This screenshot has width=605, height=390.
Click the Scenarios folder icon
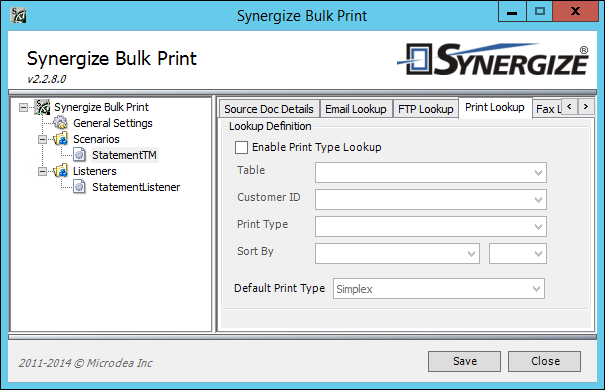tap(61, 139)
